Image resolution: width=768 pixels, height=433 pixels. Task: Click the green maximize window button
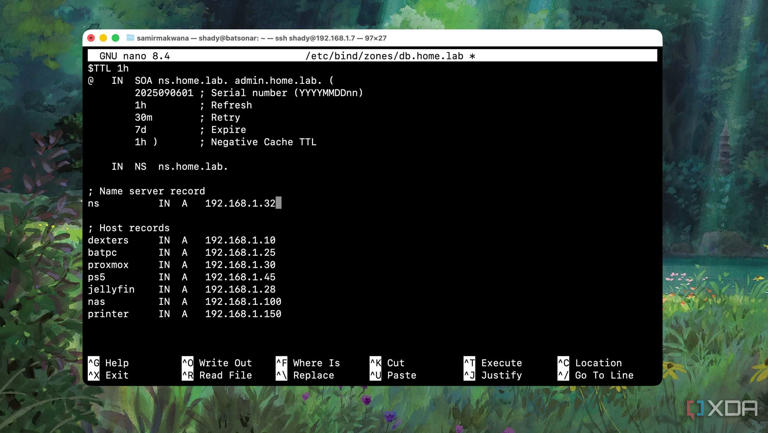pyautogui.click(x=116, y=38)
